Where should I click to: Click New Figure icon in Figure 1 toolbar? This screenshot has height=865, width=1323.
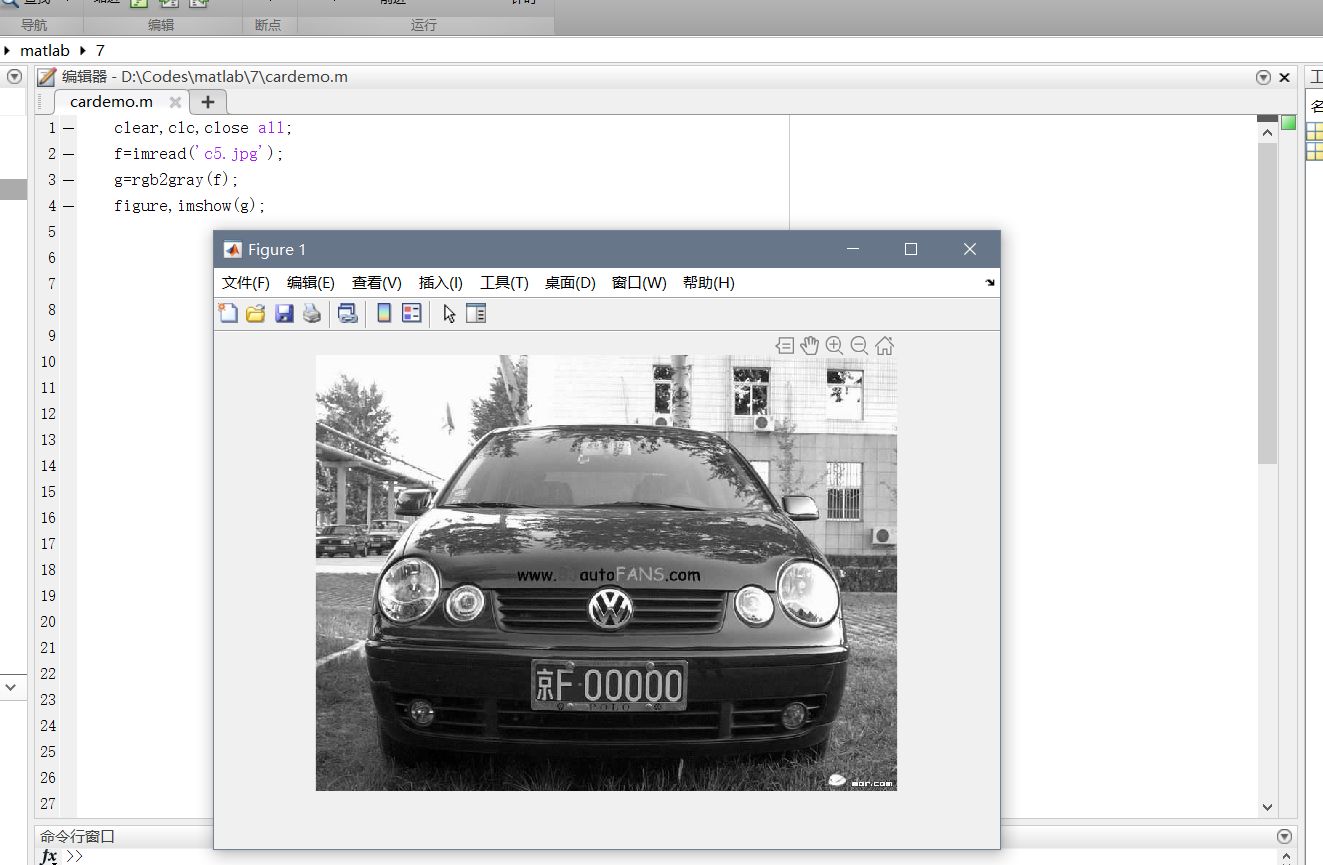[228, 313]
